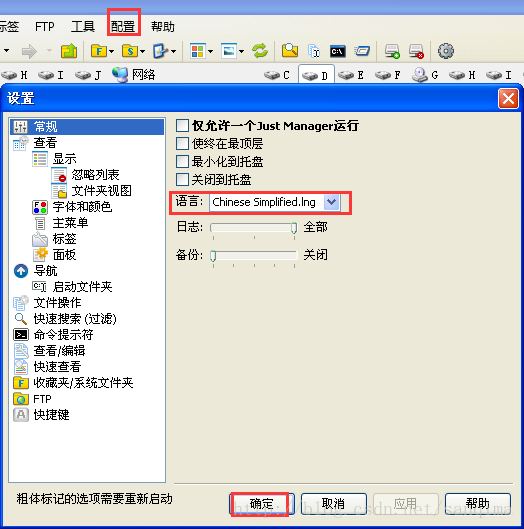Click the image preview toolbar icon
This screenshot has height=529, width=524.
[229, 51]
